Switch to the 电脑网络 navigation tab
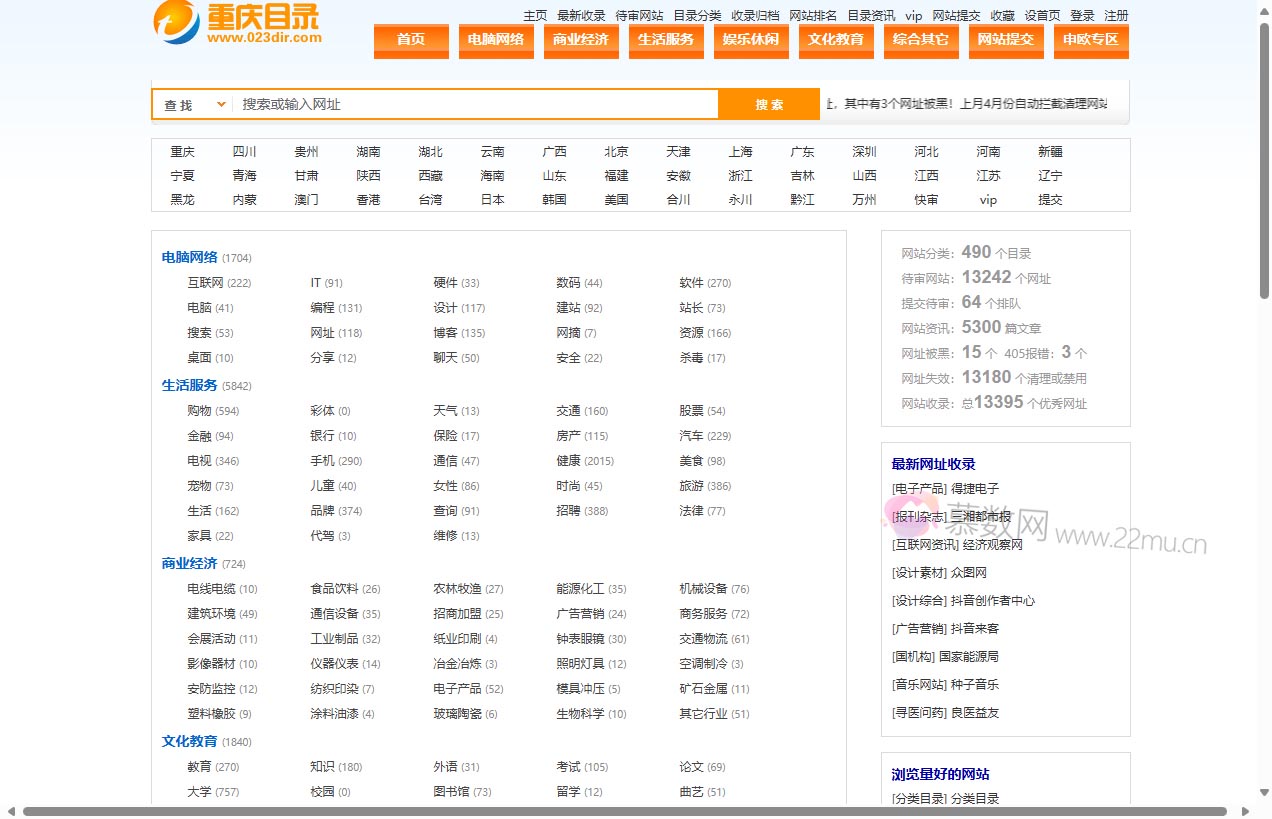This screenshot has height=819, width=1272. (x=496, y=41)
